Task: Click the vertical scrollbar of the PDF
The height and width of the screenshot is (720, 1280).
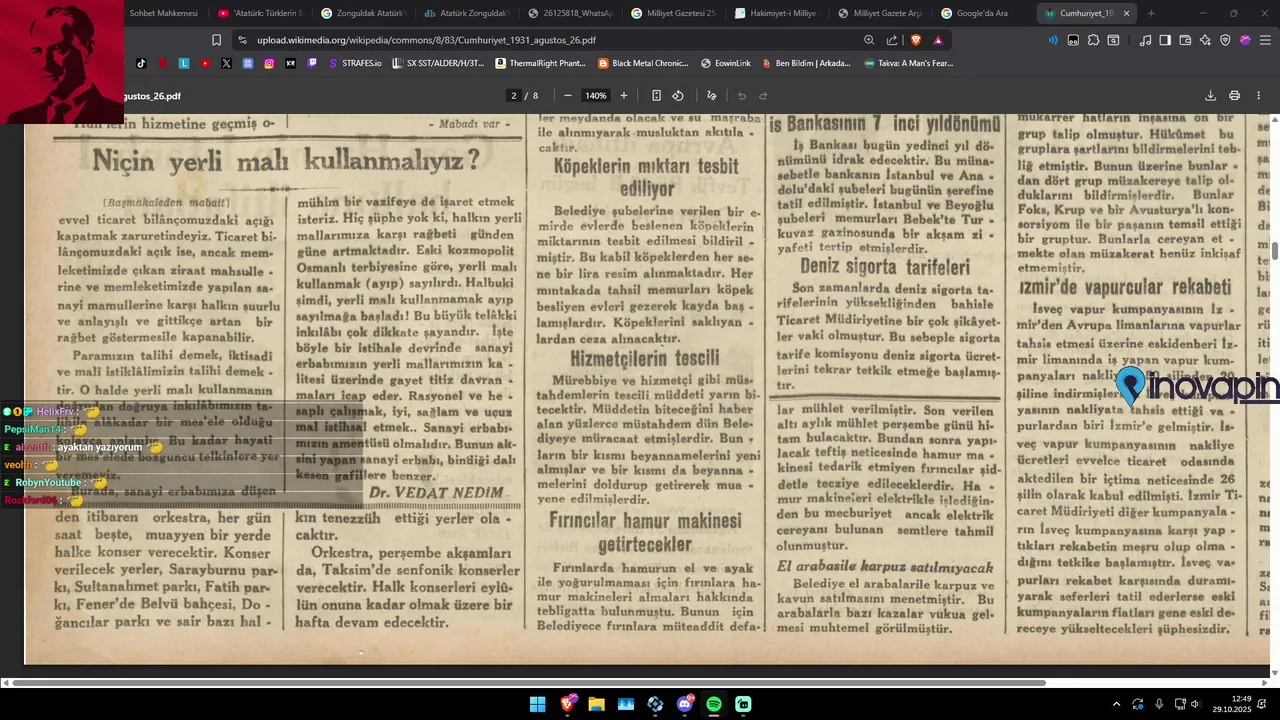Action: tap(1275, 251)
